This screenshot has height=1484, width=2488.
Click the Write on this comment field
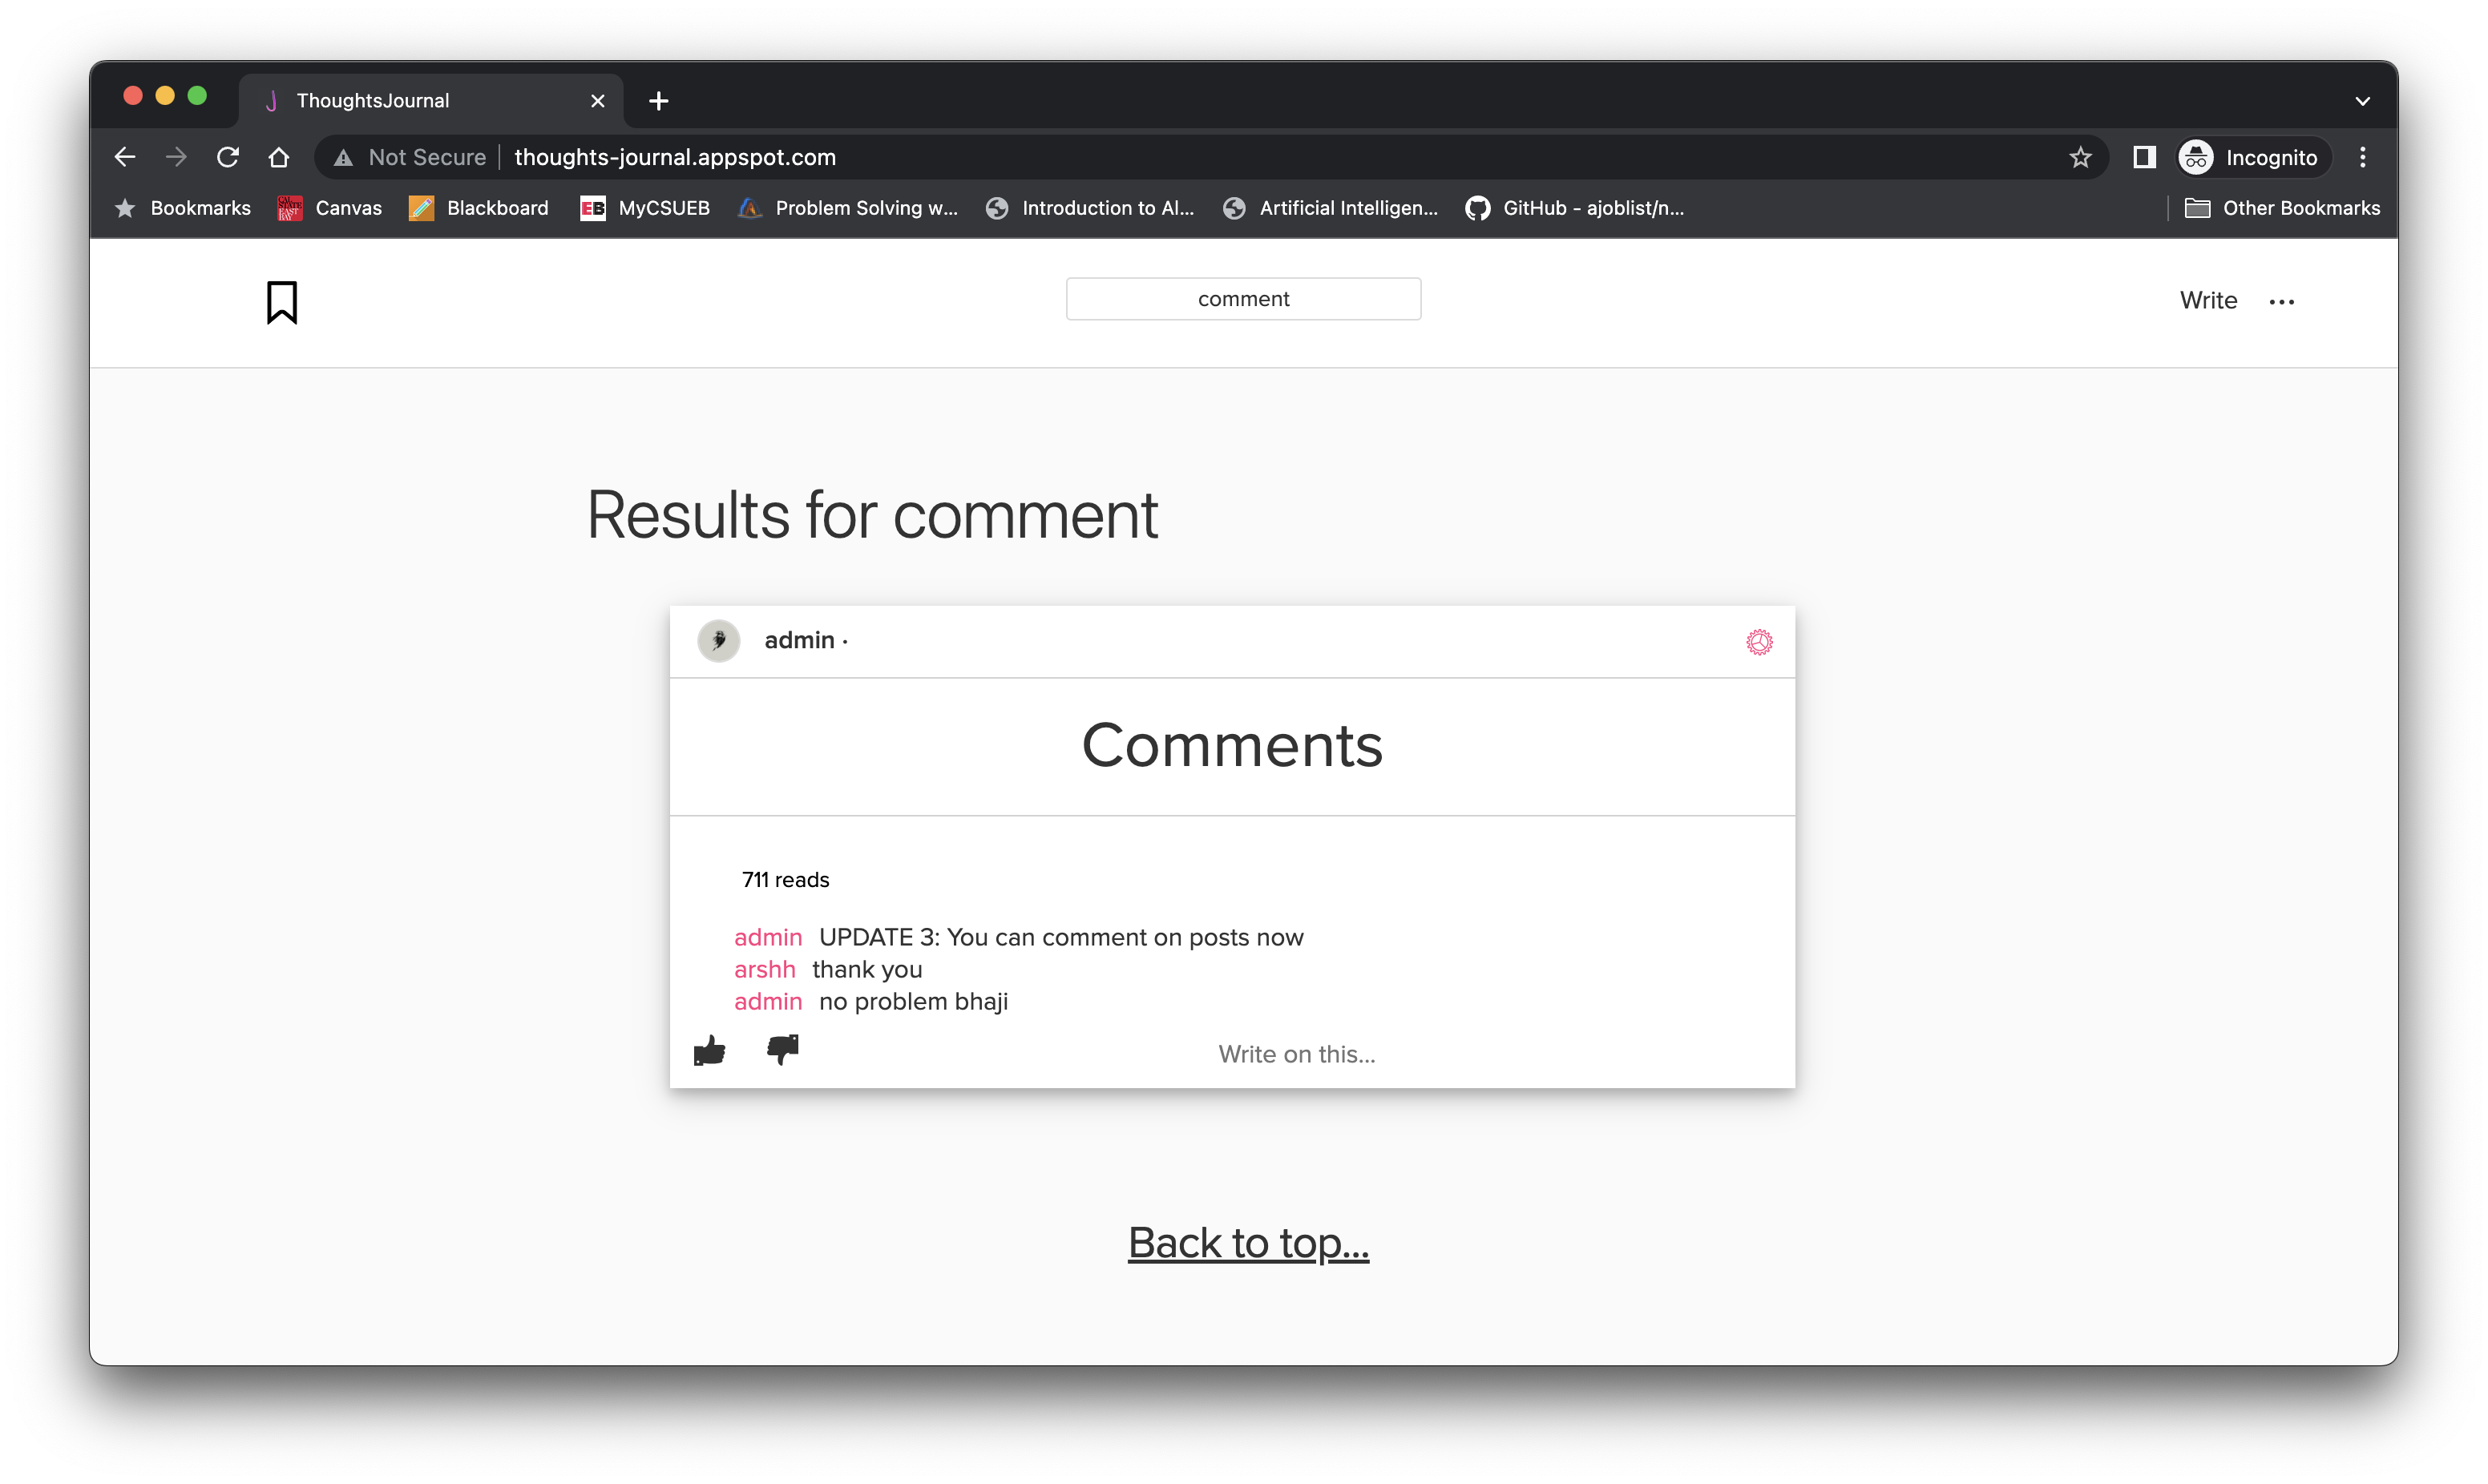1296,1053
